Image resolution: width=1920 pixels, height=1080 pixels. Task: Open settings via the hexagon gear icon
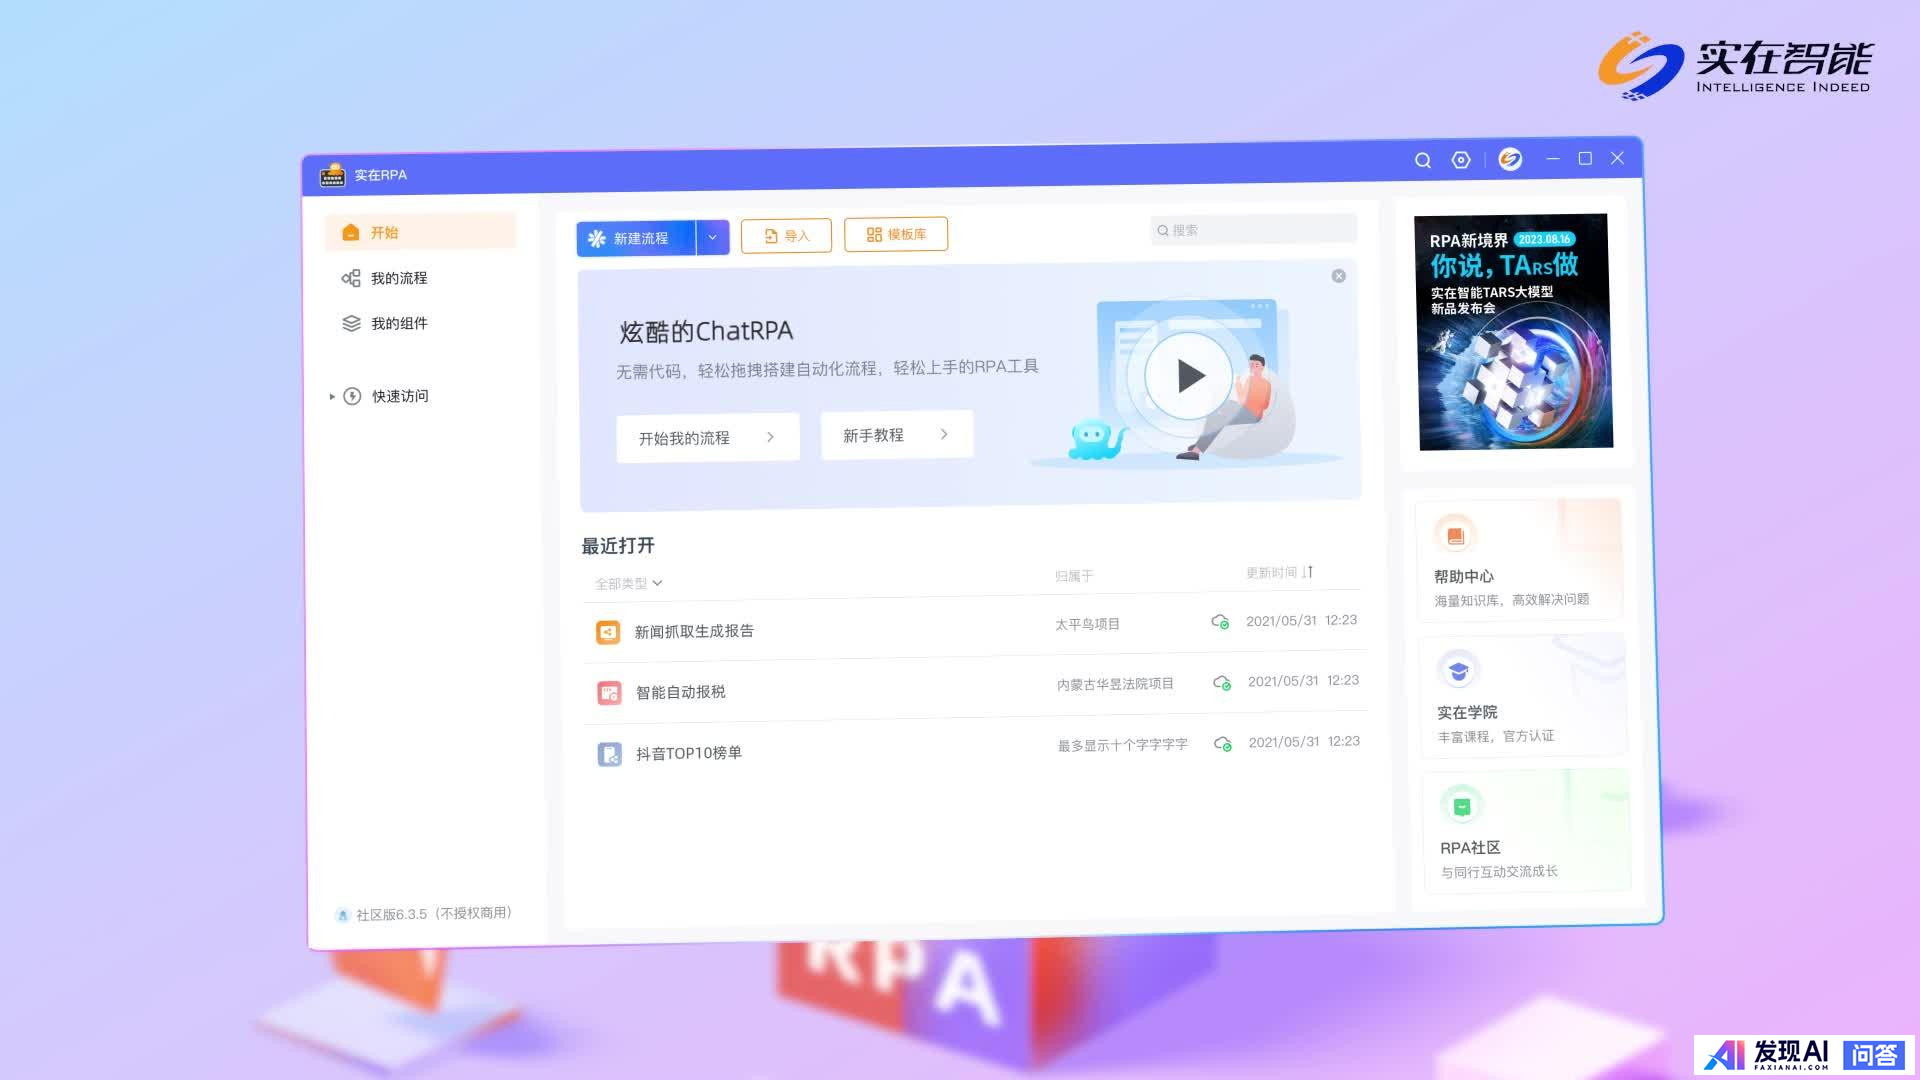[x=1461, y=160]
